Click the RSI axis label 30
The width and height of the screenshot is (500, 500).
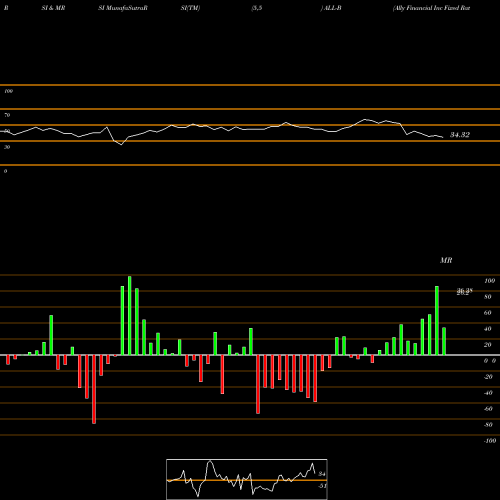(7, 147)
